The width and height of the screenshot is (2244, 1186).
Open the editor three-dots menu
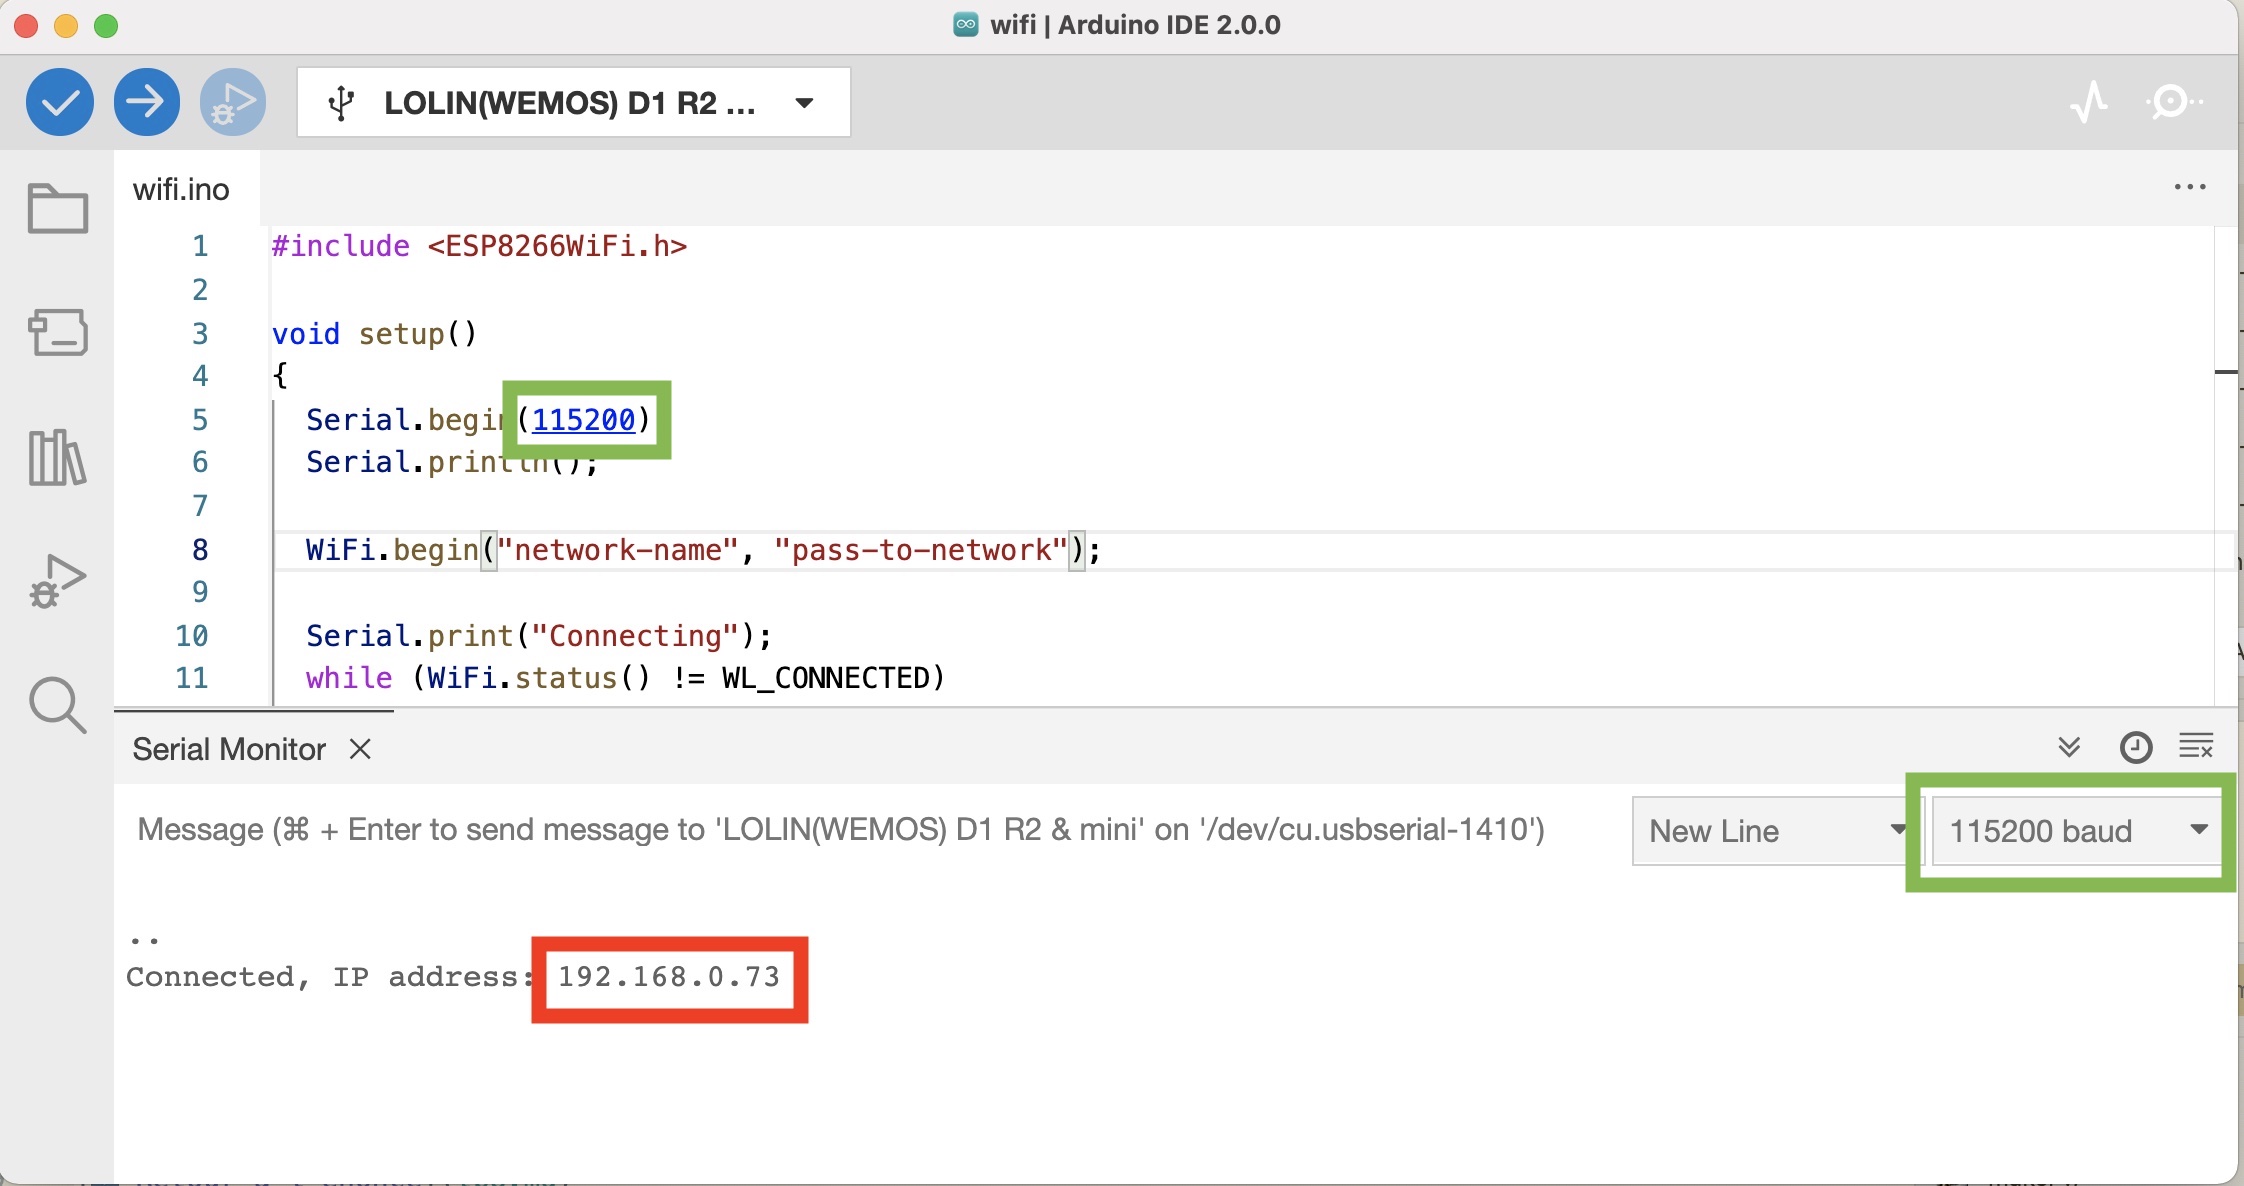click(x=2190, y=187)
